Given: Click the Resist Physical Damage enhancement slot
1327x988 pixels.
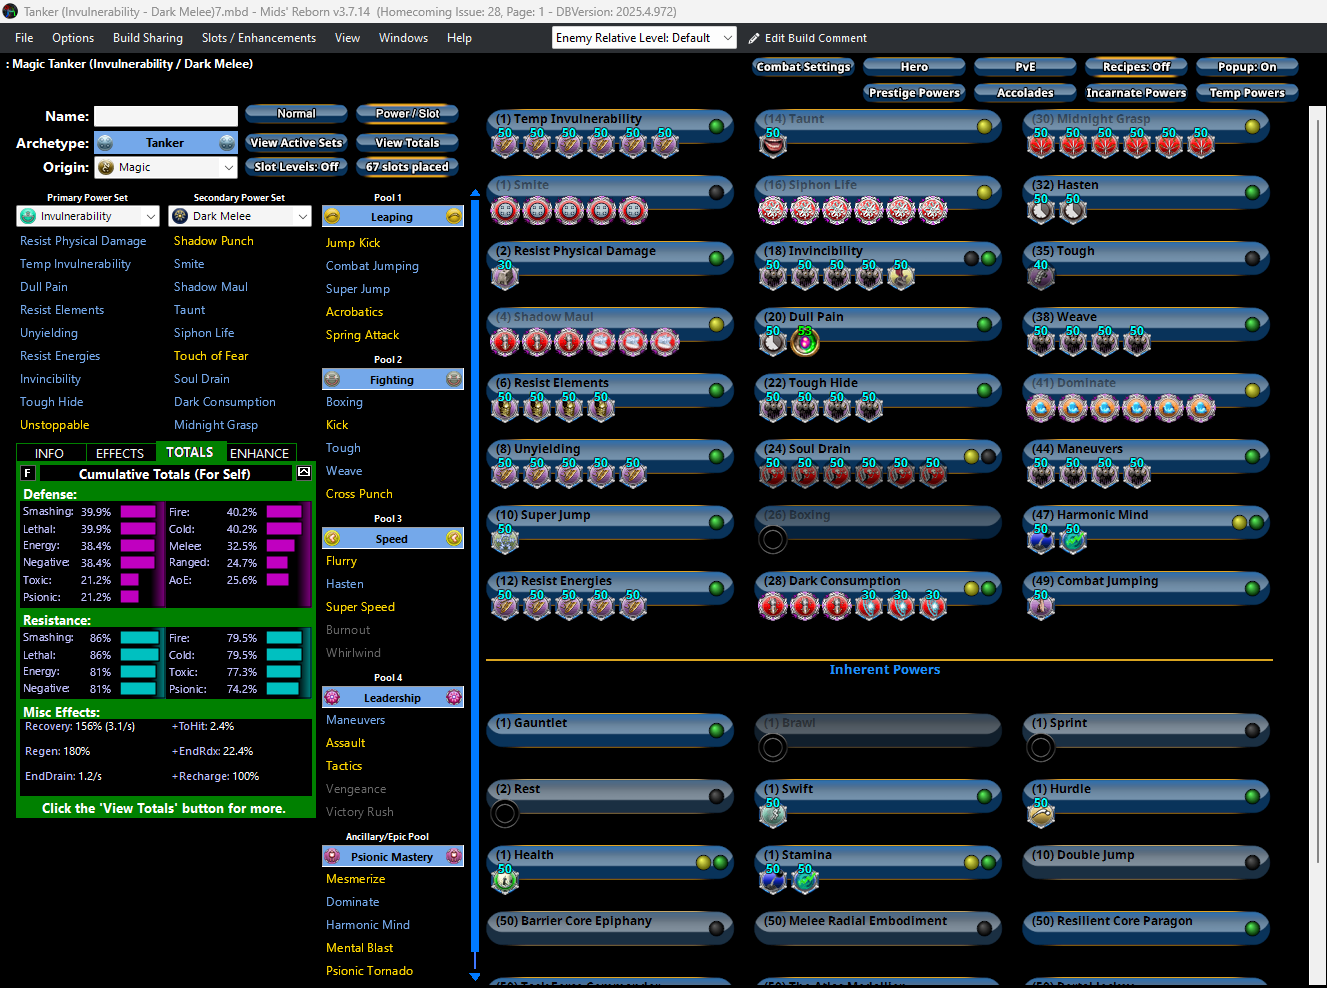Looking at the screenshot, I should coord(505,275).
